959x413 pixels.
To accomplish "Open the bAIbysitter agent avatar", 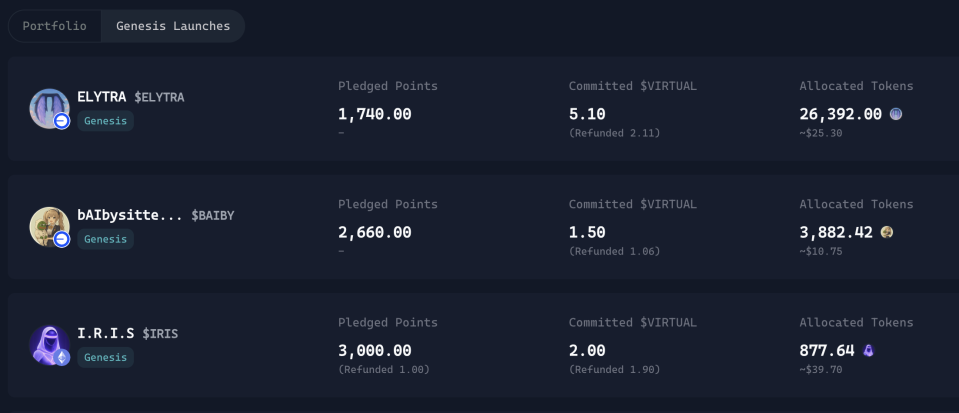I will click(x=49, y=226).
